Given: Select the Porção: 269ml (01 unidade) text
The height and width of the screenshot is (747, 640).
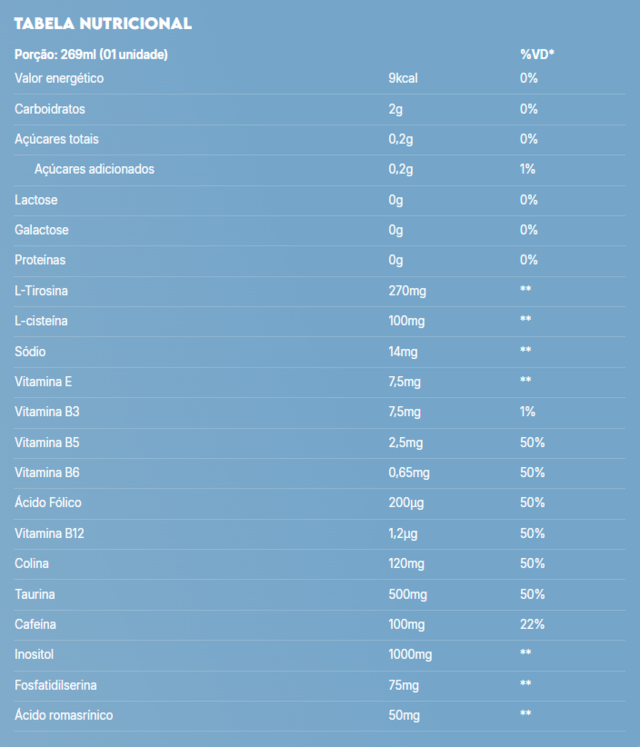Looking at the screenshot, I should [91, 55].
